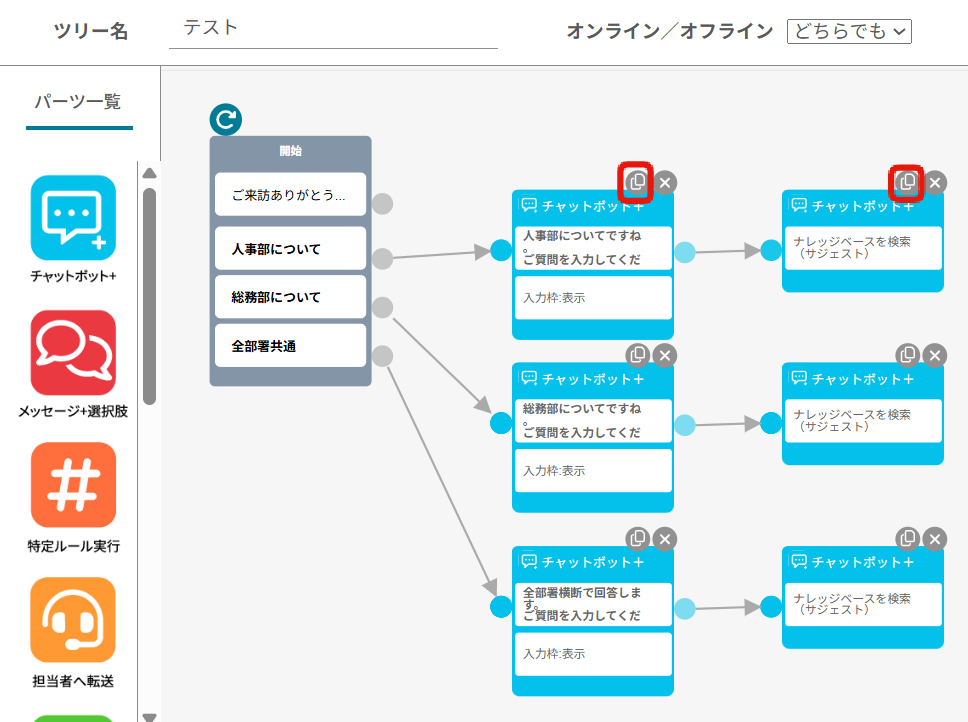968x722 pixels.
Task: Click the チャットボット+ header of 人事部 node
Action: click(x=593, y=207)
